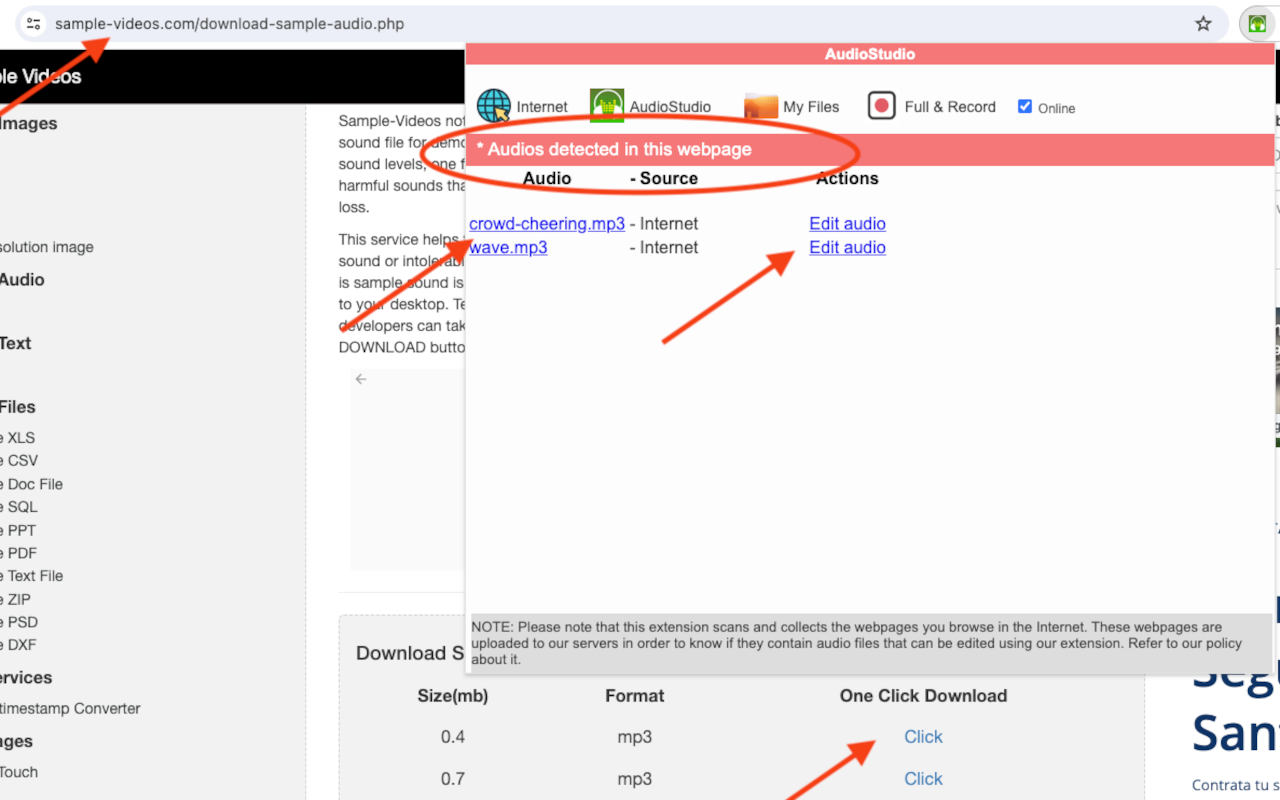Click Edit audio for wave.mp3
Screen dimensions: 1280x800
click(848, 248)
